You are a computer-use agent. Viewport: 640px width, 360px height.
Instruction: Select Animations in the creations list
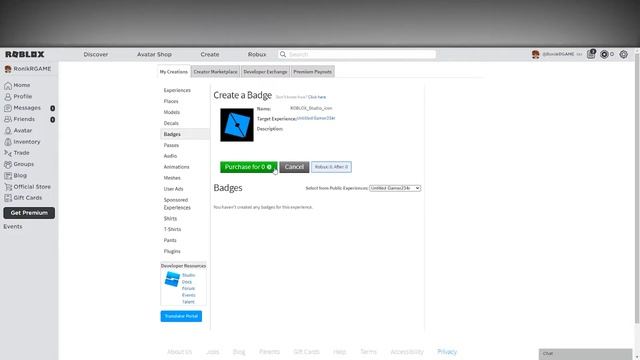point(176,167)
